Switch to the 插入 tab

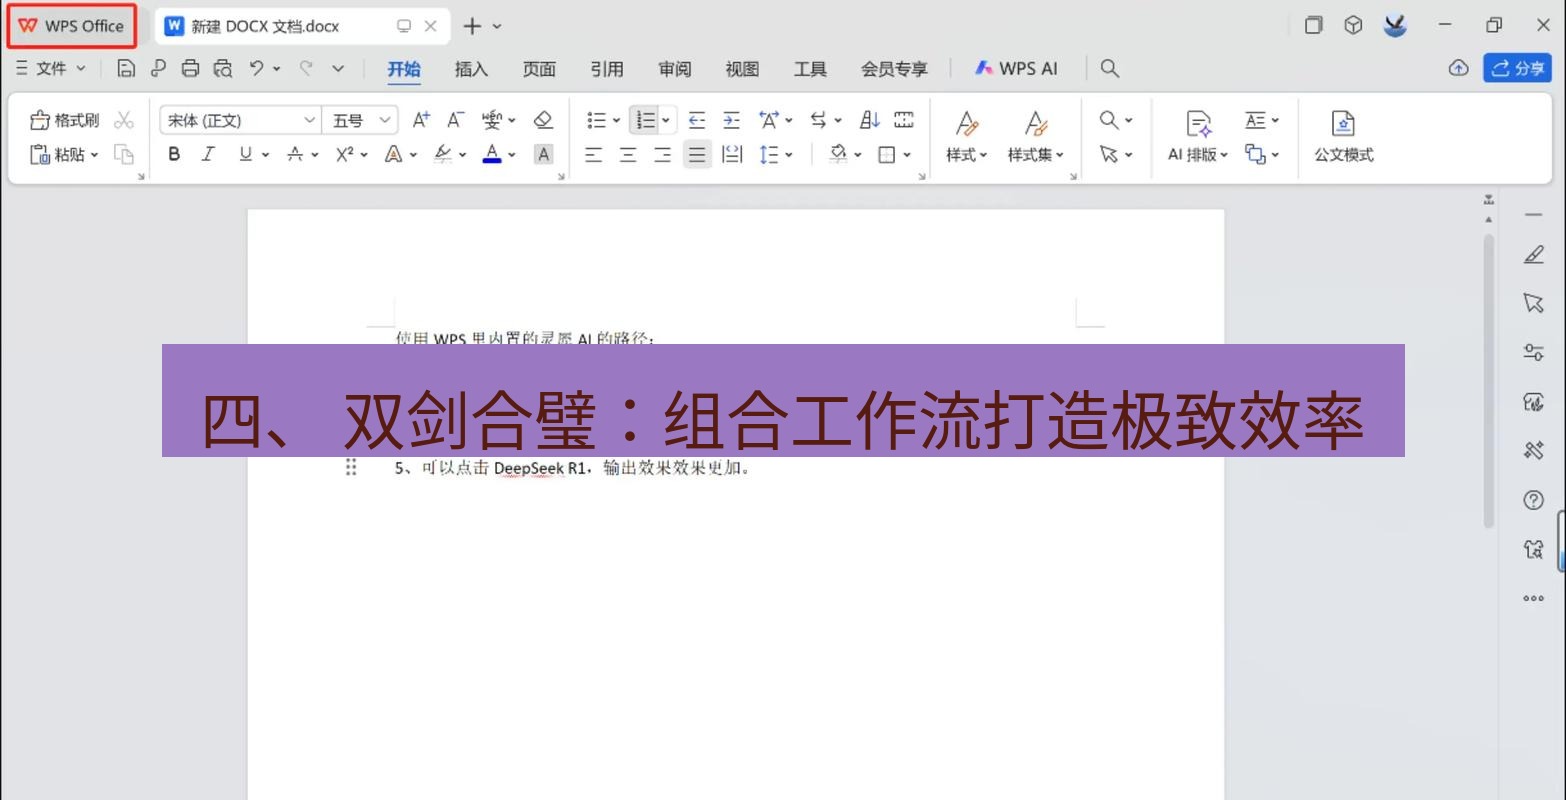pyautogui.click(x=471, y=68)
